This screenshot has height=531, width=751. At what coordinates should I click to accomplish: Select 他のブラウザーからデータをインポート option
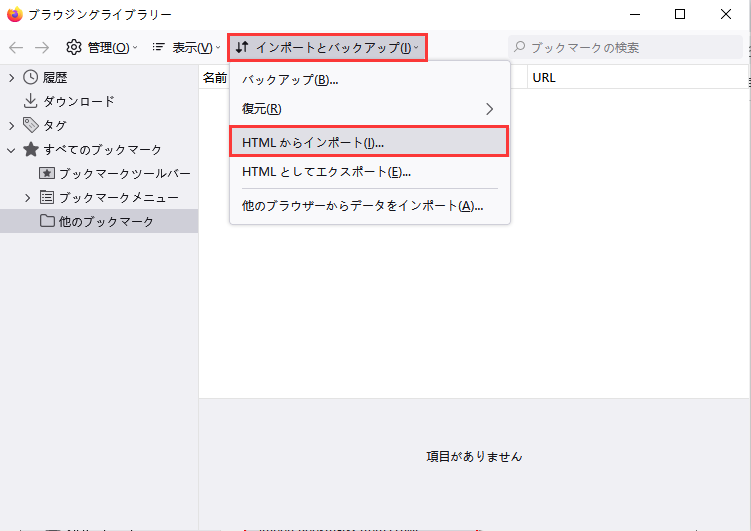tap(362, 205)
